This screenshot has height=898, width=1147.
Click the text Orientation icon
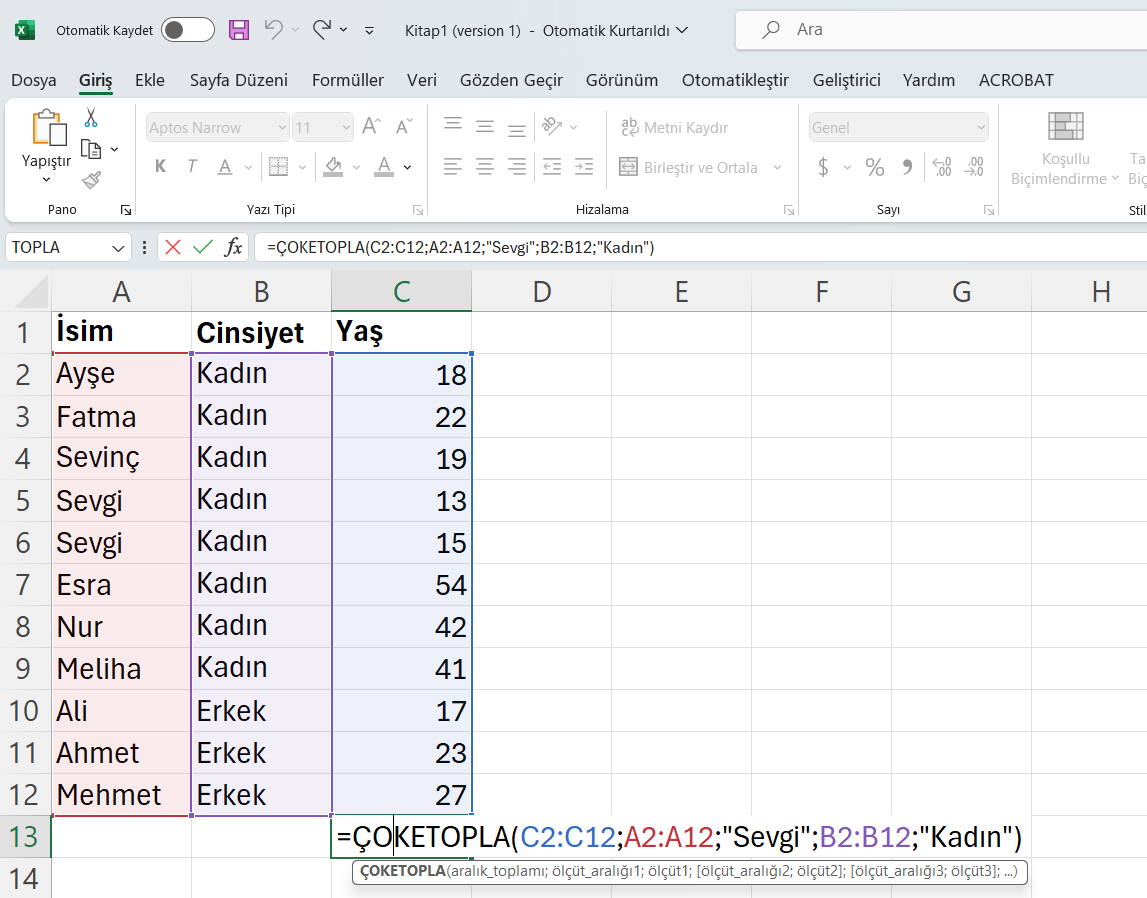[552, 127]
